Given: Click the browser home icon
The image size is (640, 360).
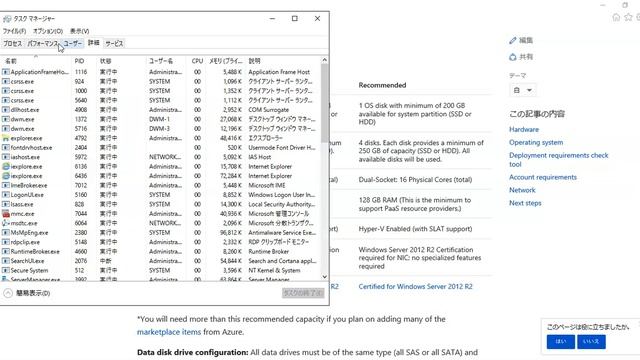Looking at the screenshot, I should pyautogui.click(x=616, y=17).
